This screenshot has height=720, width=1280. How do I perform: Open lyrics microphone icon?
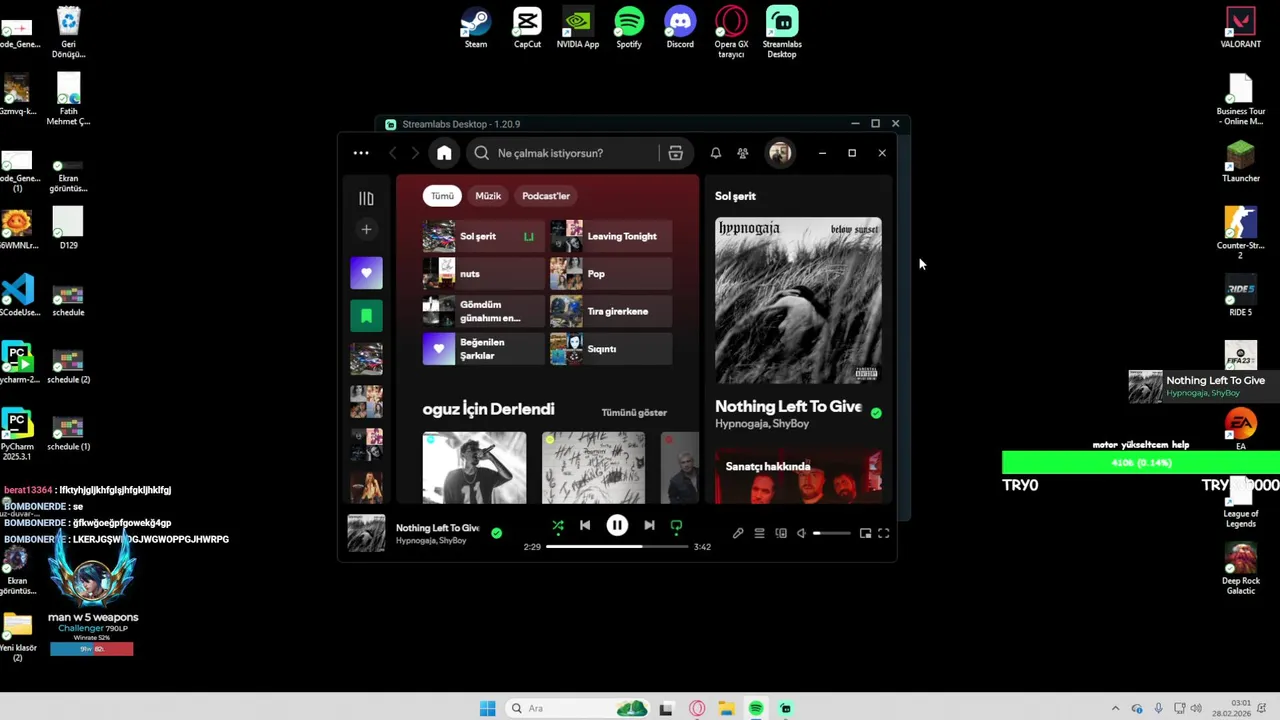[x=738, y=533]
